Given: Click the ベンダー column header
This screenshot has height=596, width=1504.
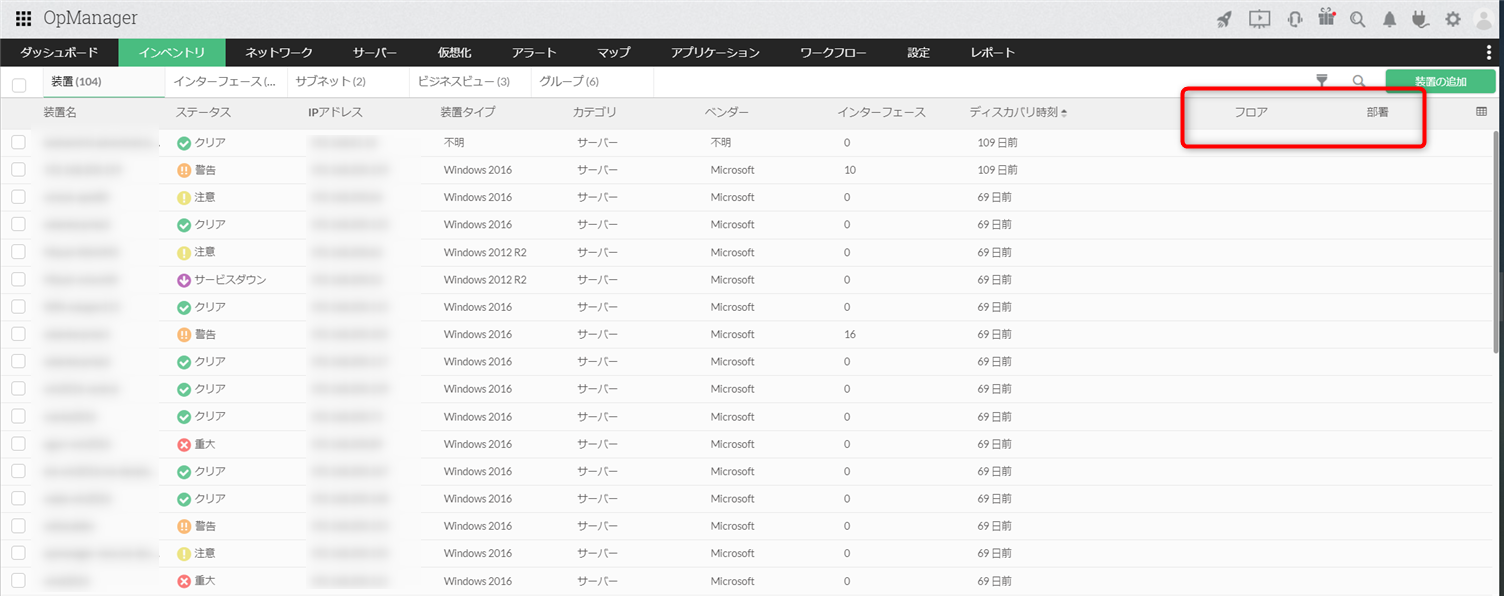Looking at the screenshot, I should pyautogui.click(x=727, y=112).
